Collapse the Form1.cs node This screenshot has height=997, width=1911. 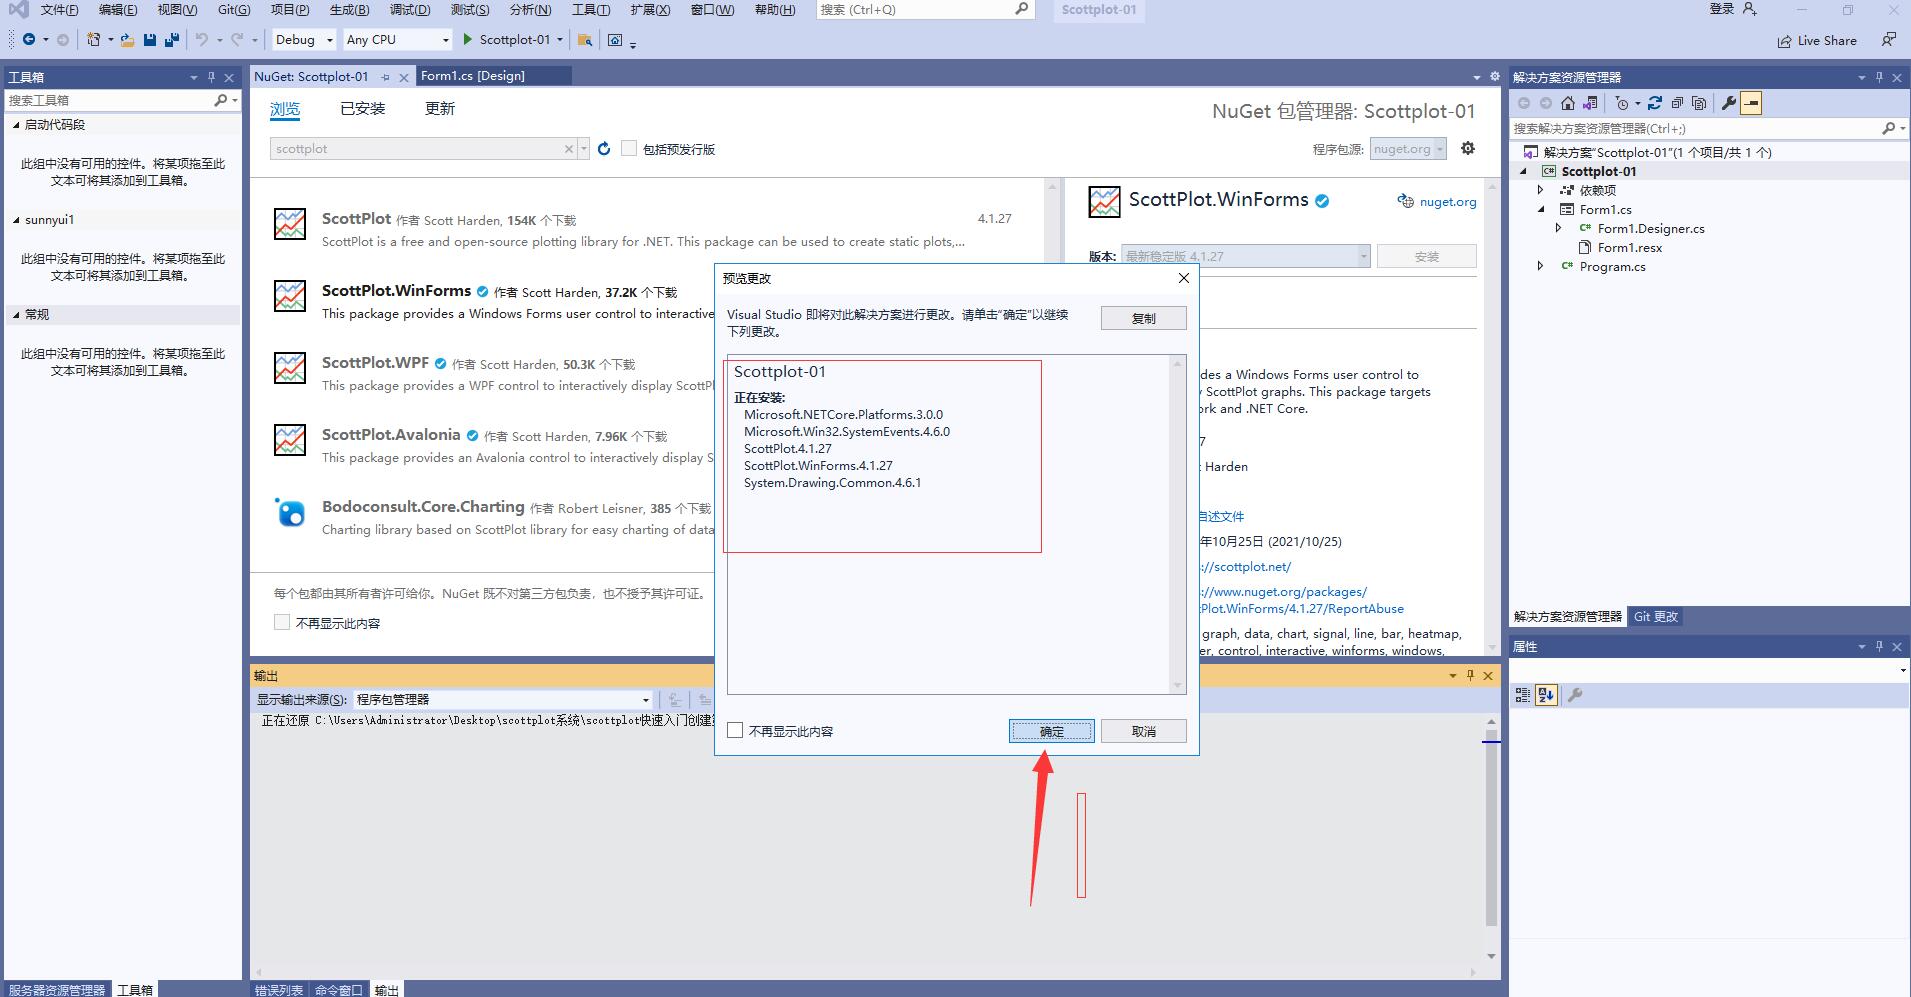pyautogui.click(x=1541, y=209)
